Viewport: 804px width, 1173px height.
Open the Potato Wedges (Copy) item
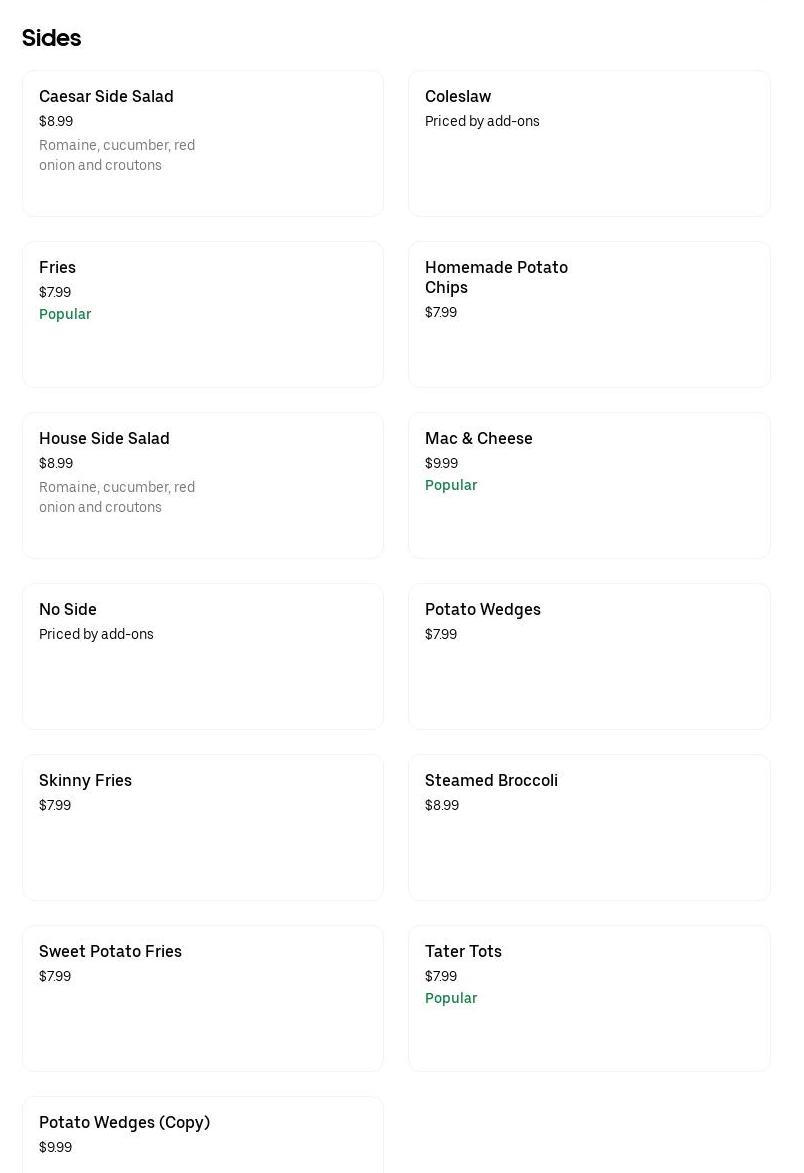pyautogui.click(x=202, y=1135)
